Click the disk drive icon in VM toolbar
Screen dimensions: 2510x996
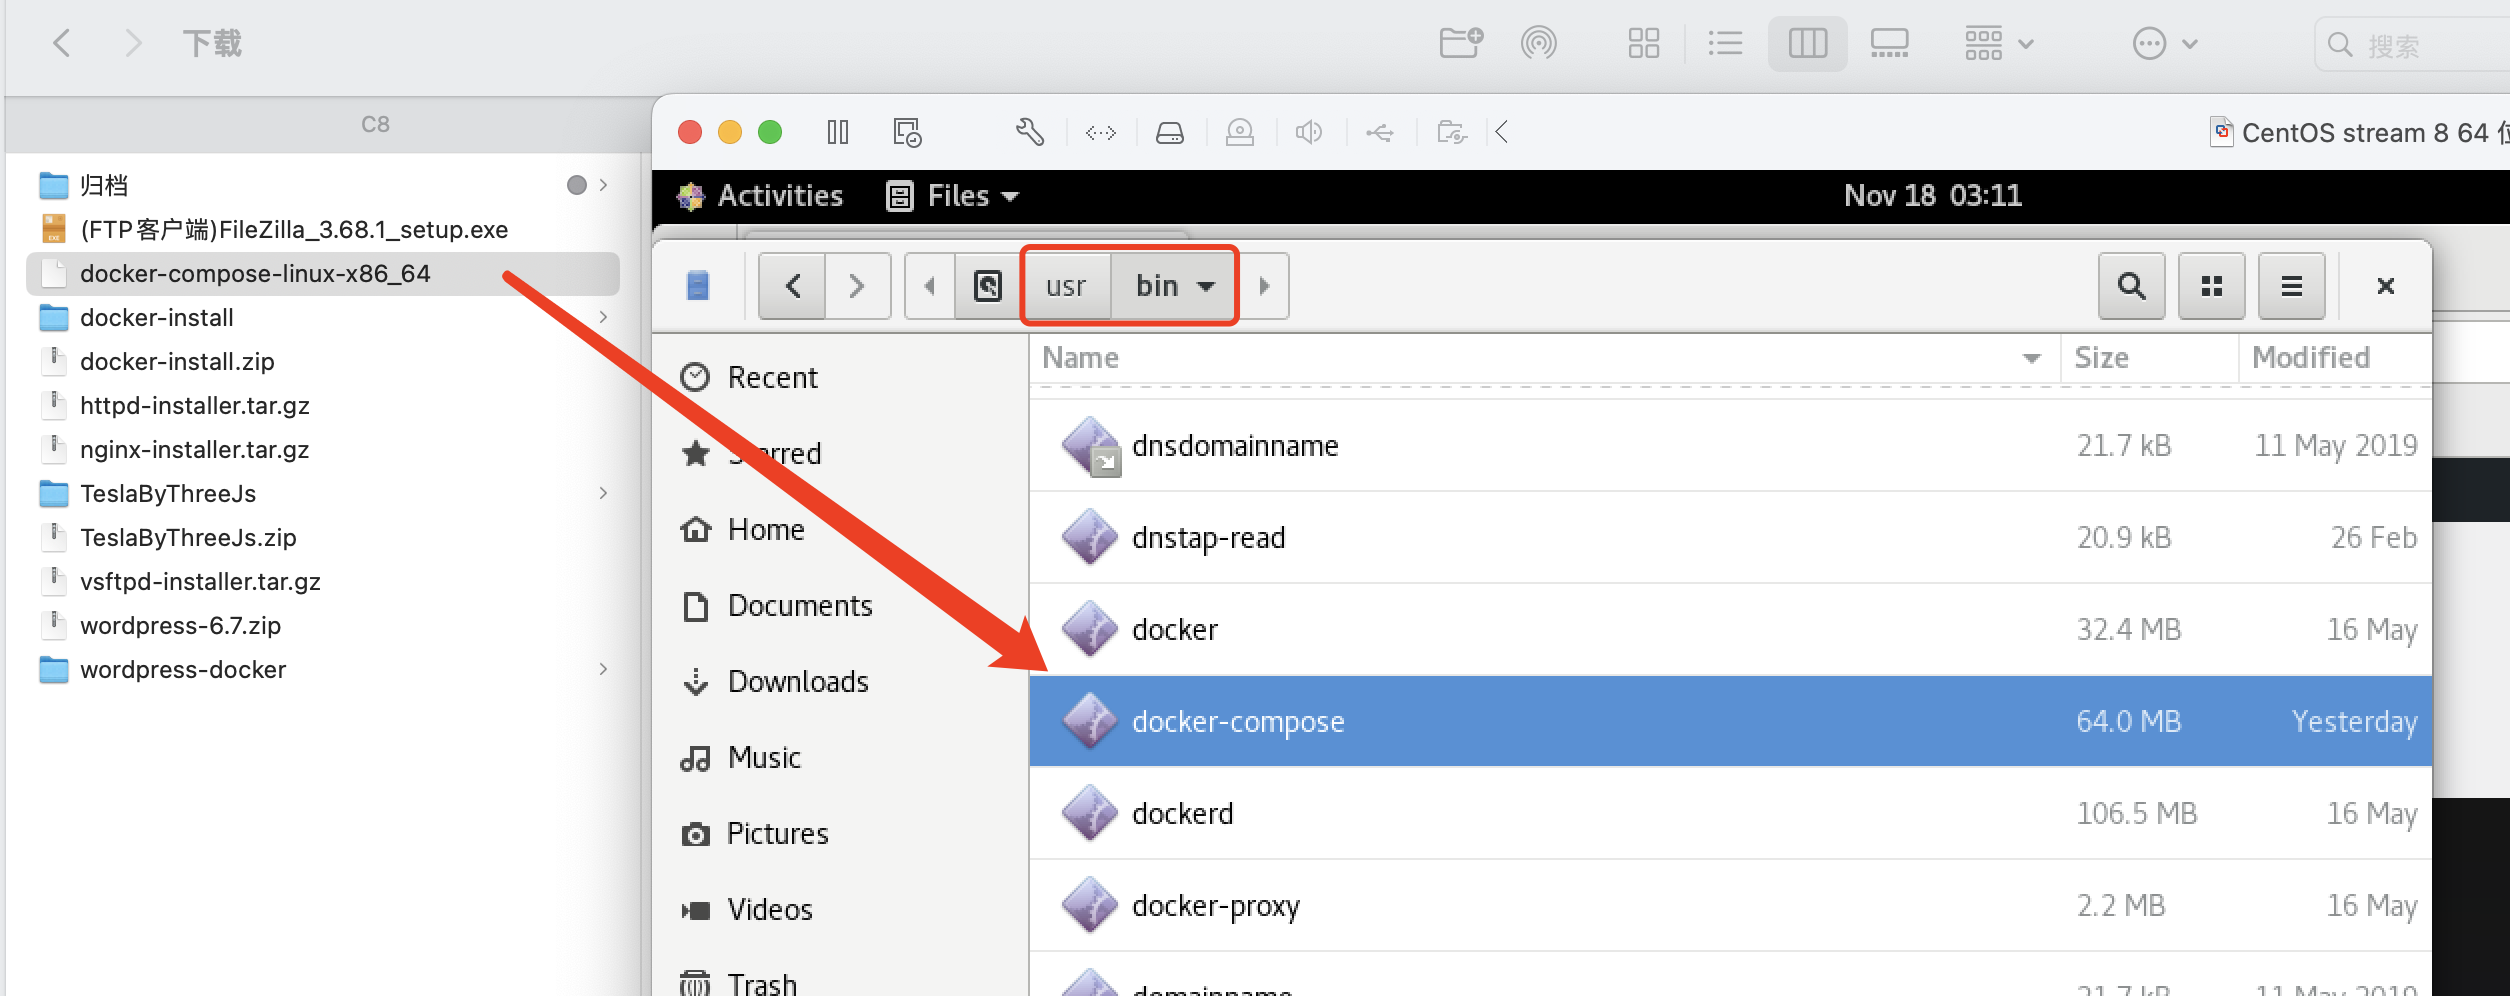tap(1170, 131)
